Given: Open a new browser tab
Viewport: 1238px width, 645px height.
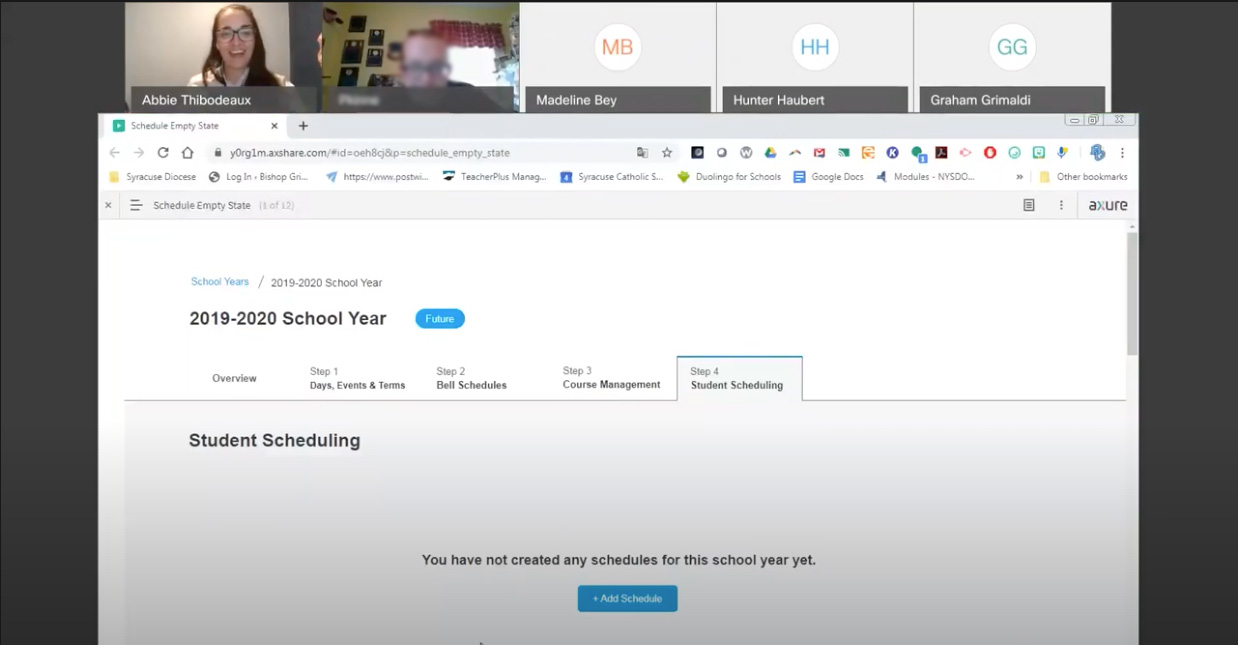Looking at the screenshot, I should 303,126.
